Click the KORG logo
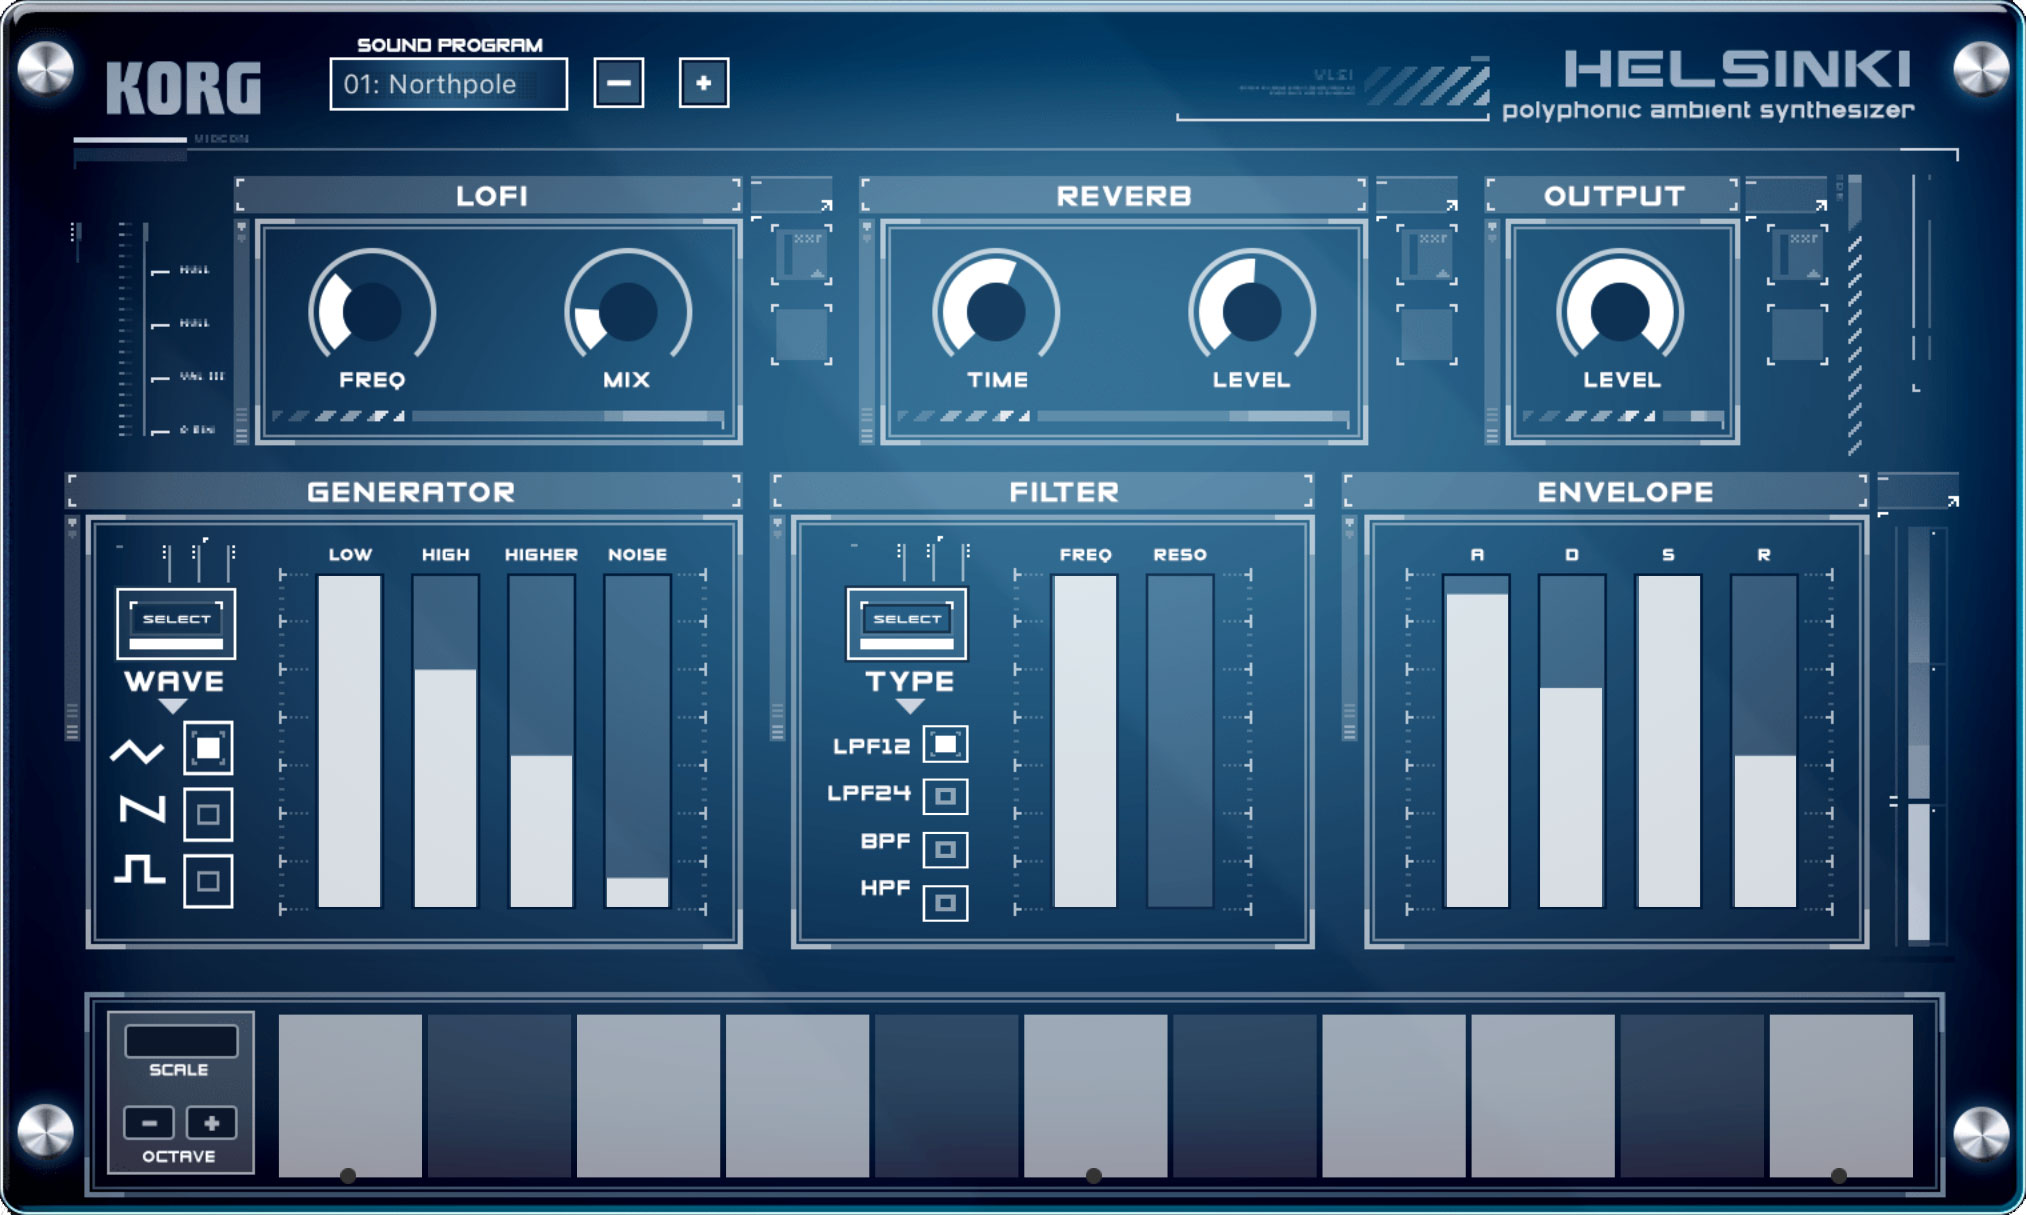This screenshot has width=2026, height=1215. (x=184, y=88)
